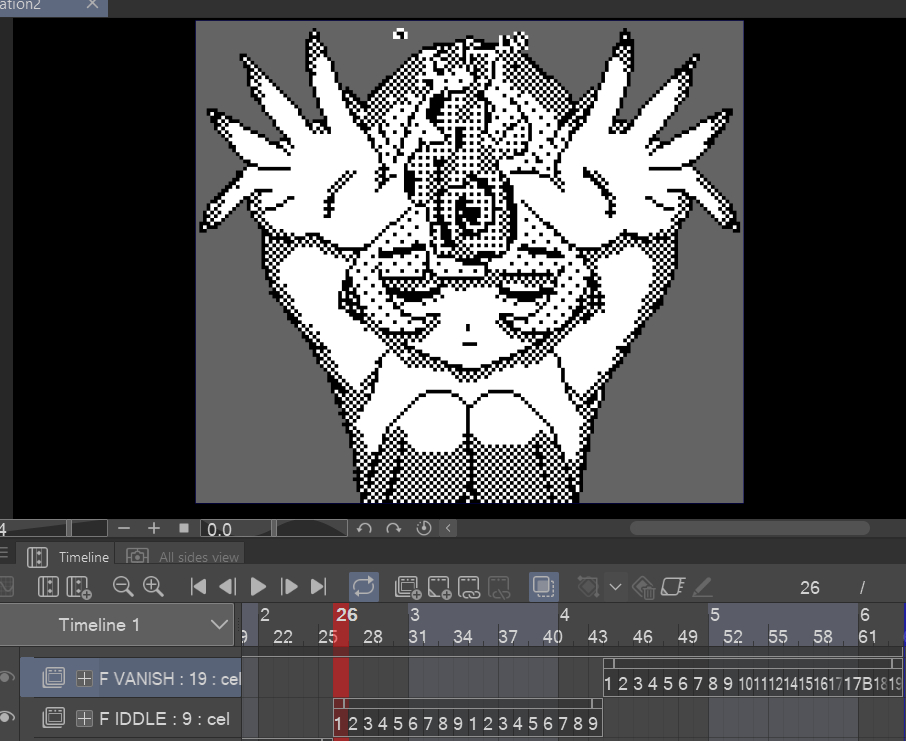Step to the previous frame
Image resolution: width=906 pixels, height=741 pixels.
228,587
